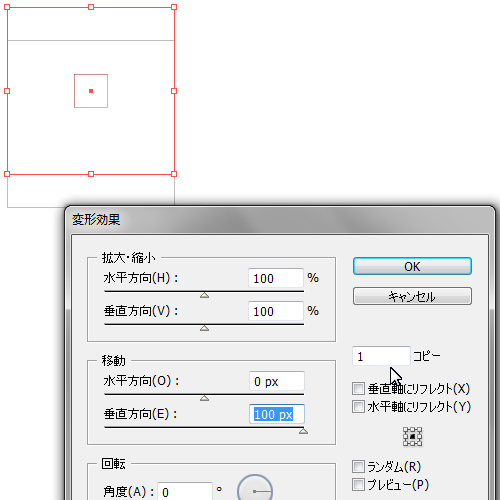The height and width of the screenshot is (500, 500).
Task: Click the bottom-middle bounding box handle
Action: pyautogui.click(x=91, y=174)
